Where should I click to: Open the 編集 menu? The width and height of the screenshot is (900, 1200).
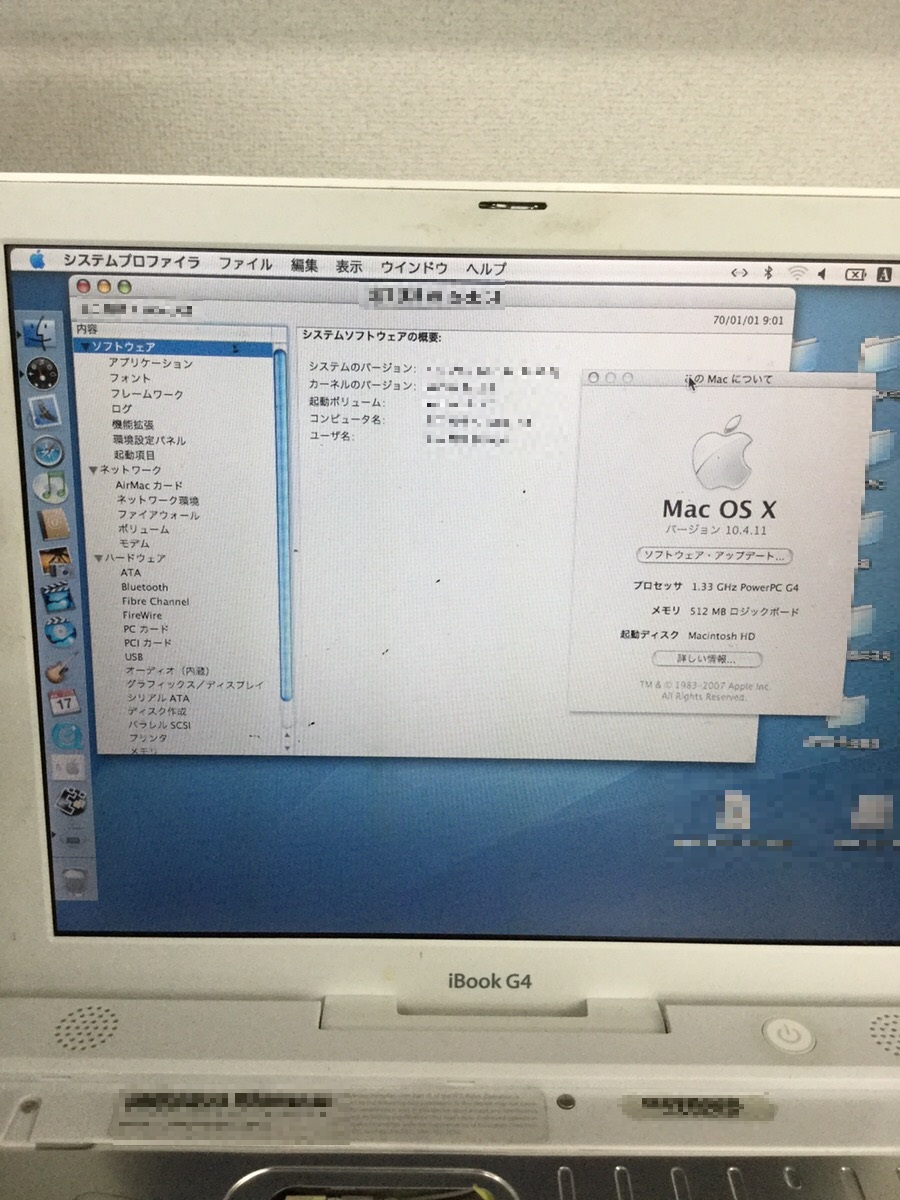click(305, 265)
